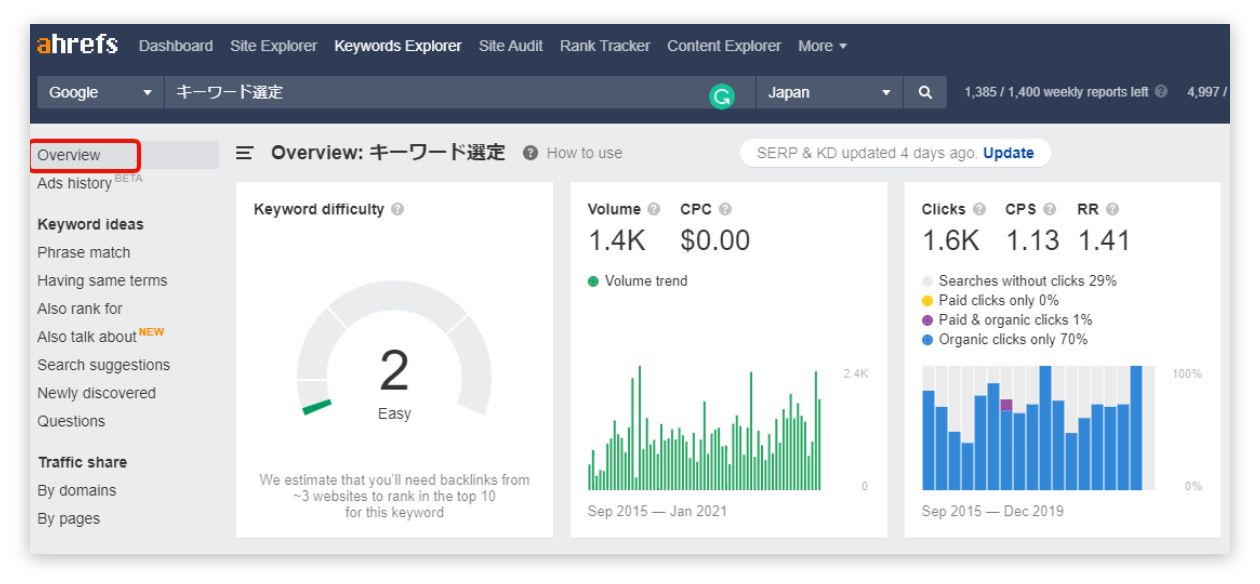Click the 1.41 RR value
This screenshot has width=1260, height=584.
(1105, 241)
